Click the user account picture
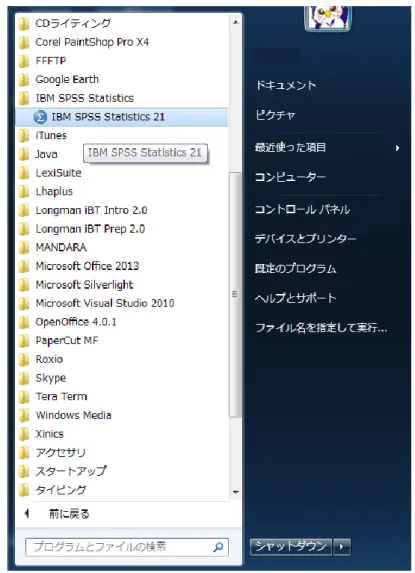Image resolution: width=415 pixels, height=573 pixels. pyautogui.click(x=328, y=18)
